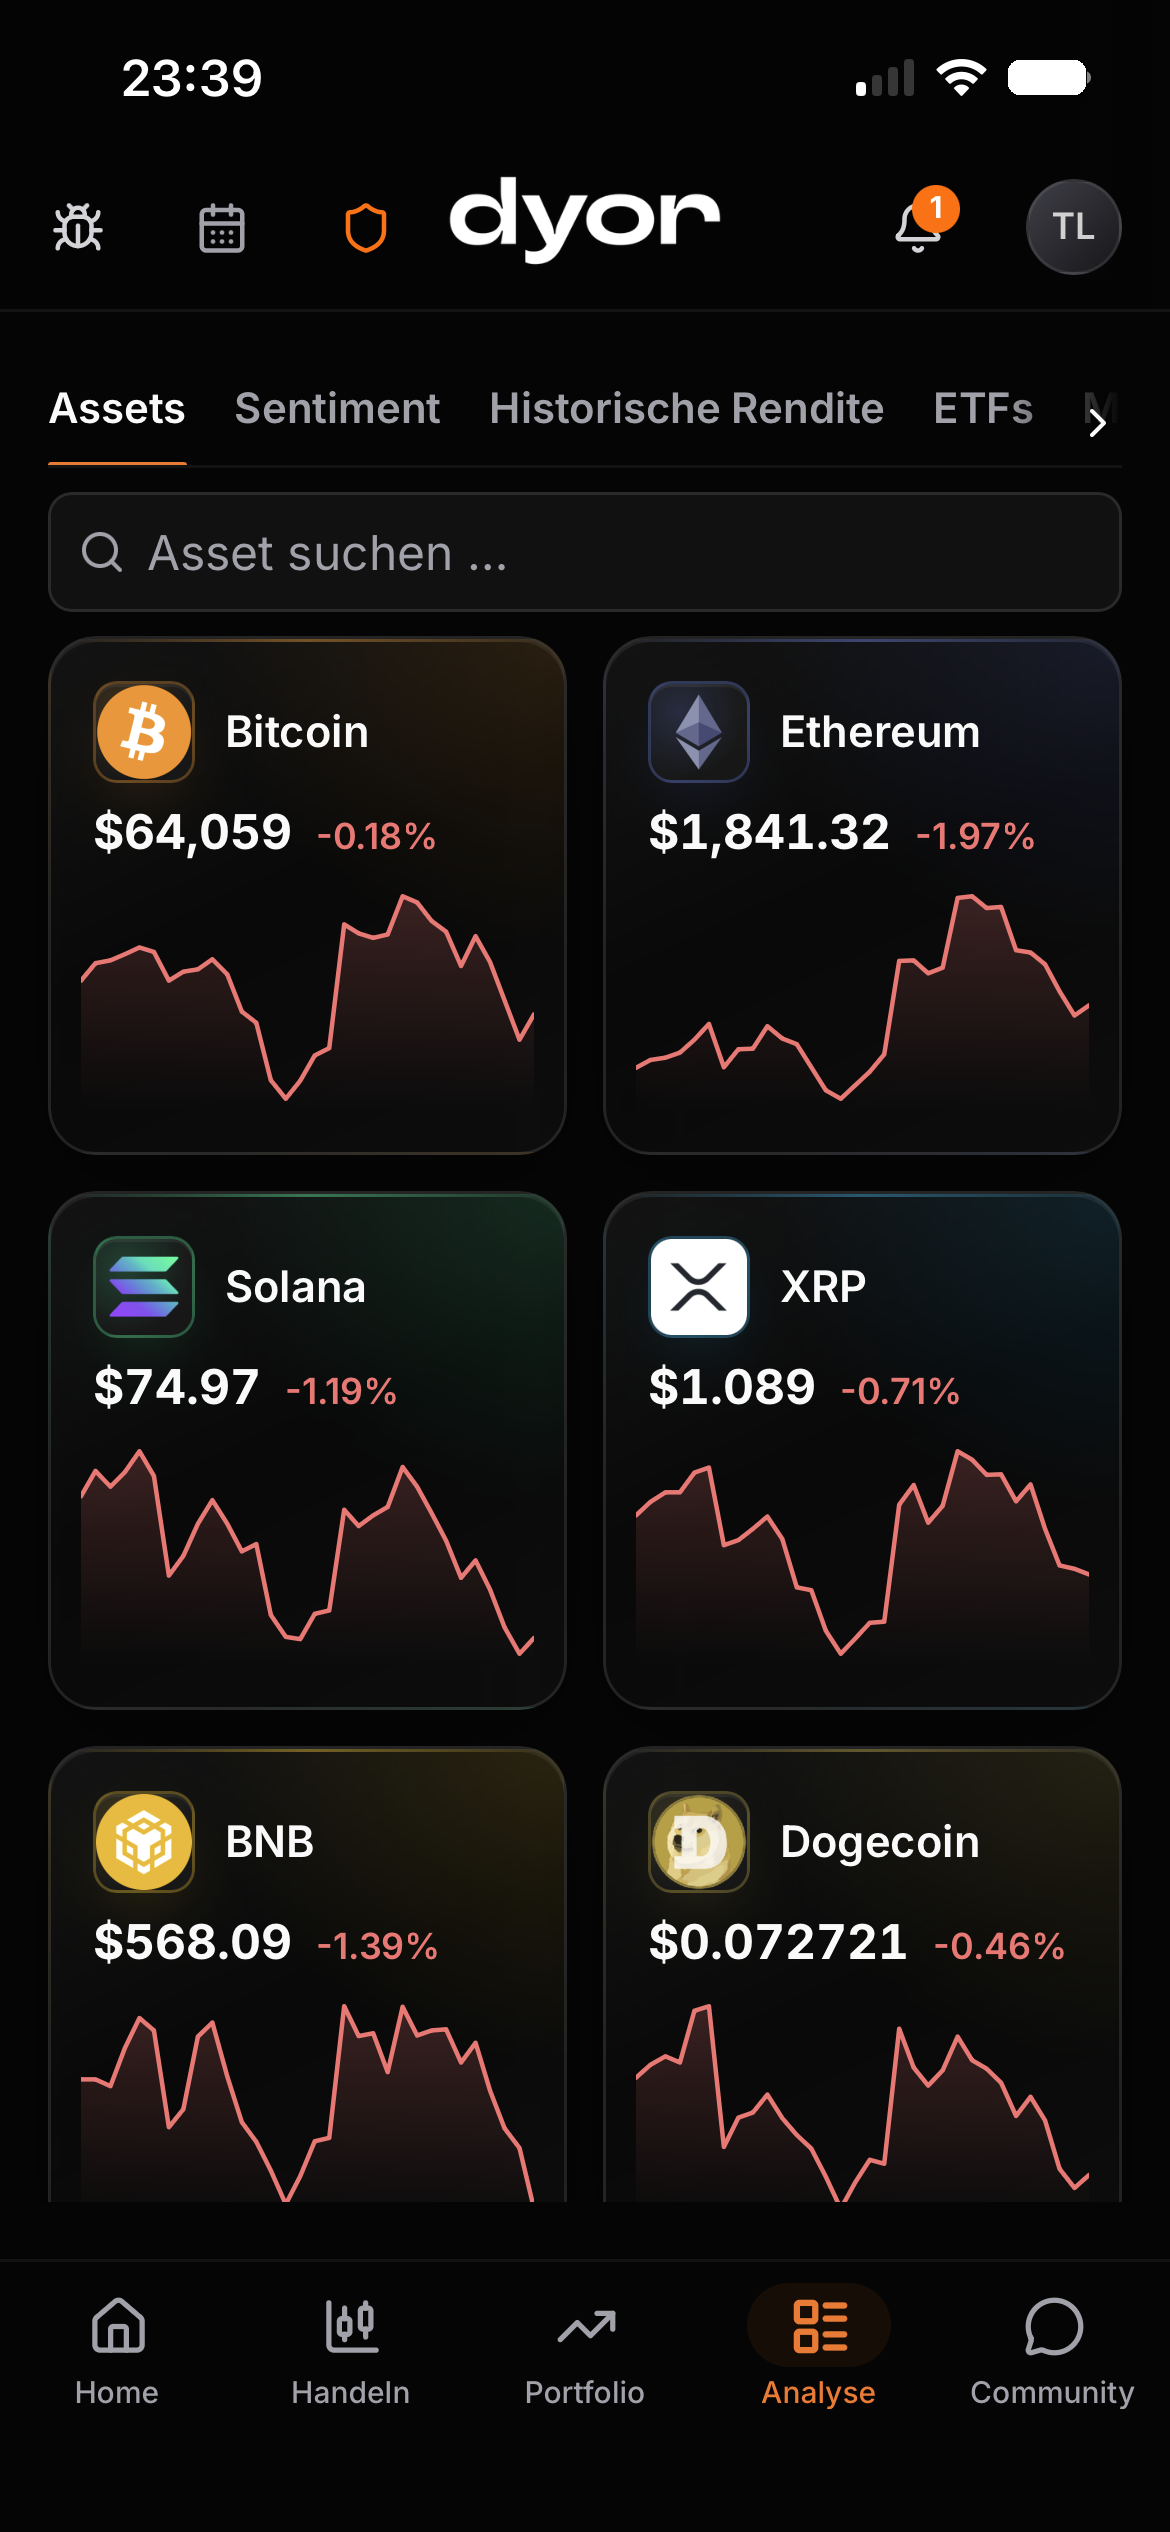Switch to Historische Rendite tab
This screenshot has height=2532, width=1170.
point(686,409)
